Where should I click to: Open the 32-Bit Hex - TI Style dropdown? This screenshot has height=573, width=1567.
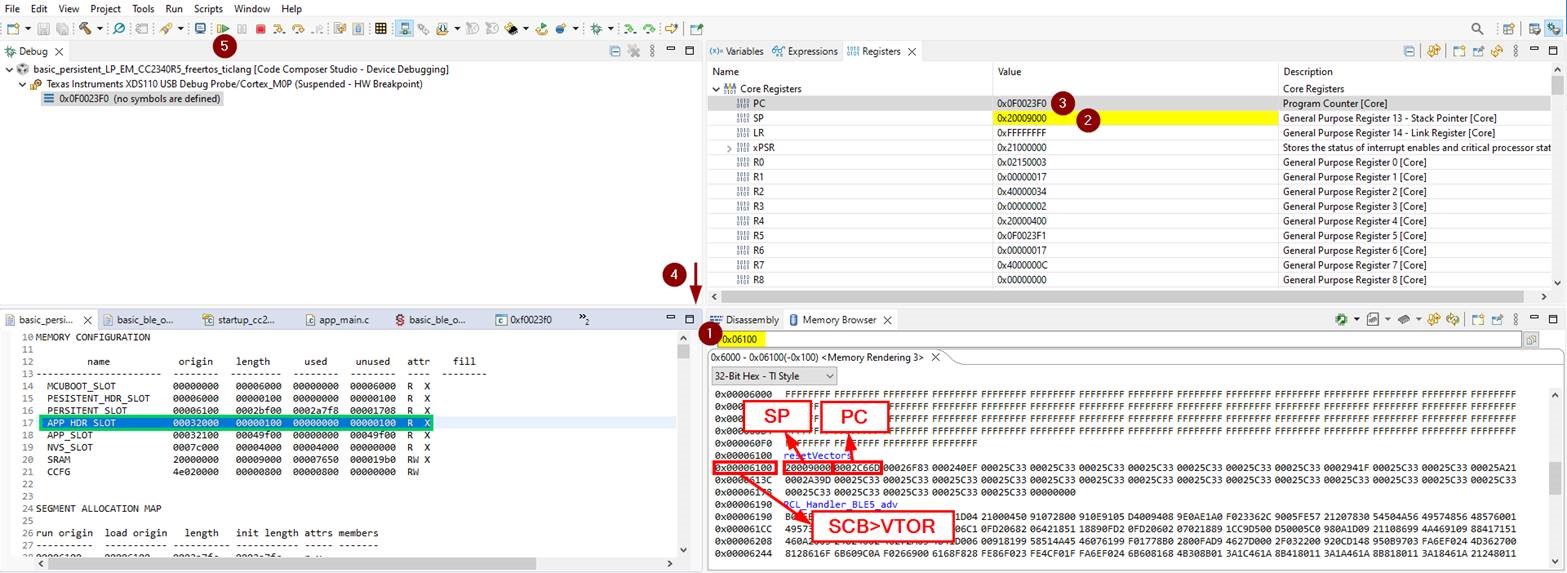point(773,376)
